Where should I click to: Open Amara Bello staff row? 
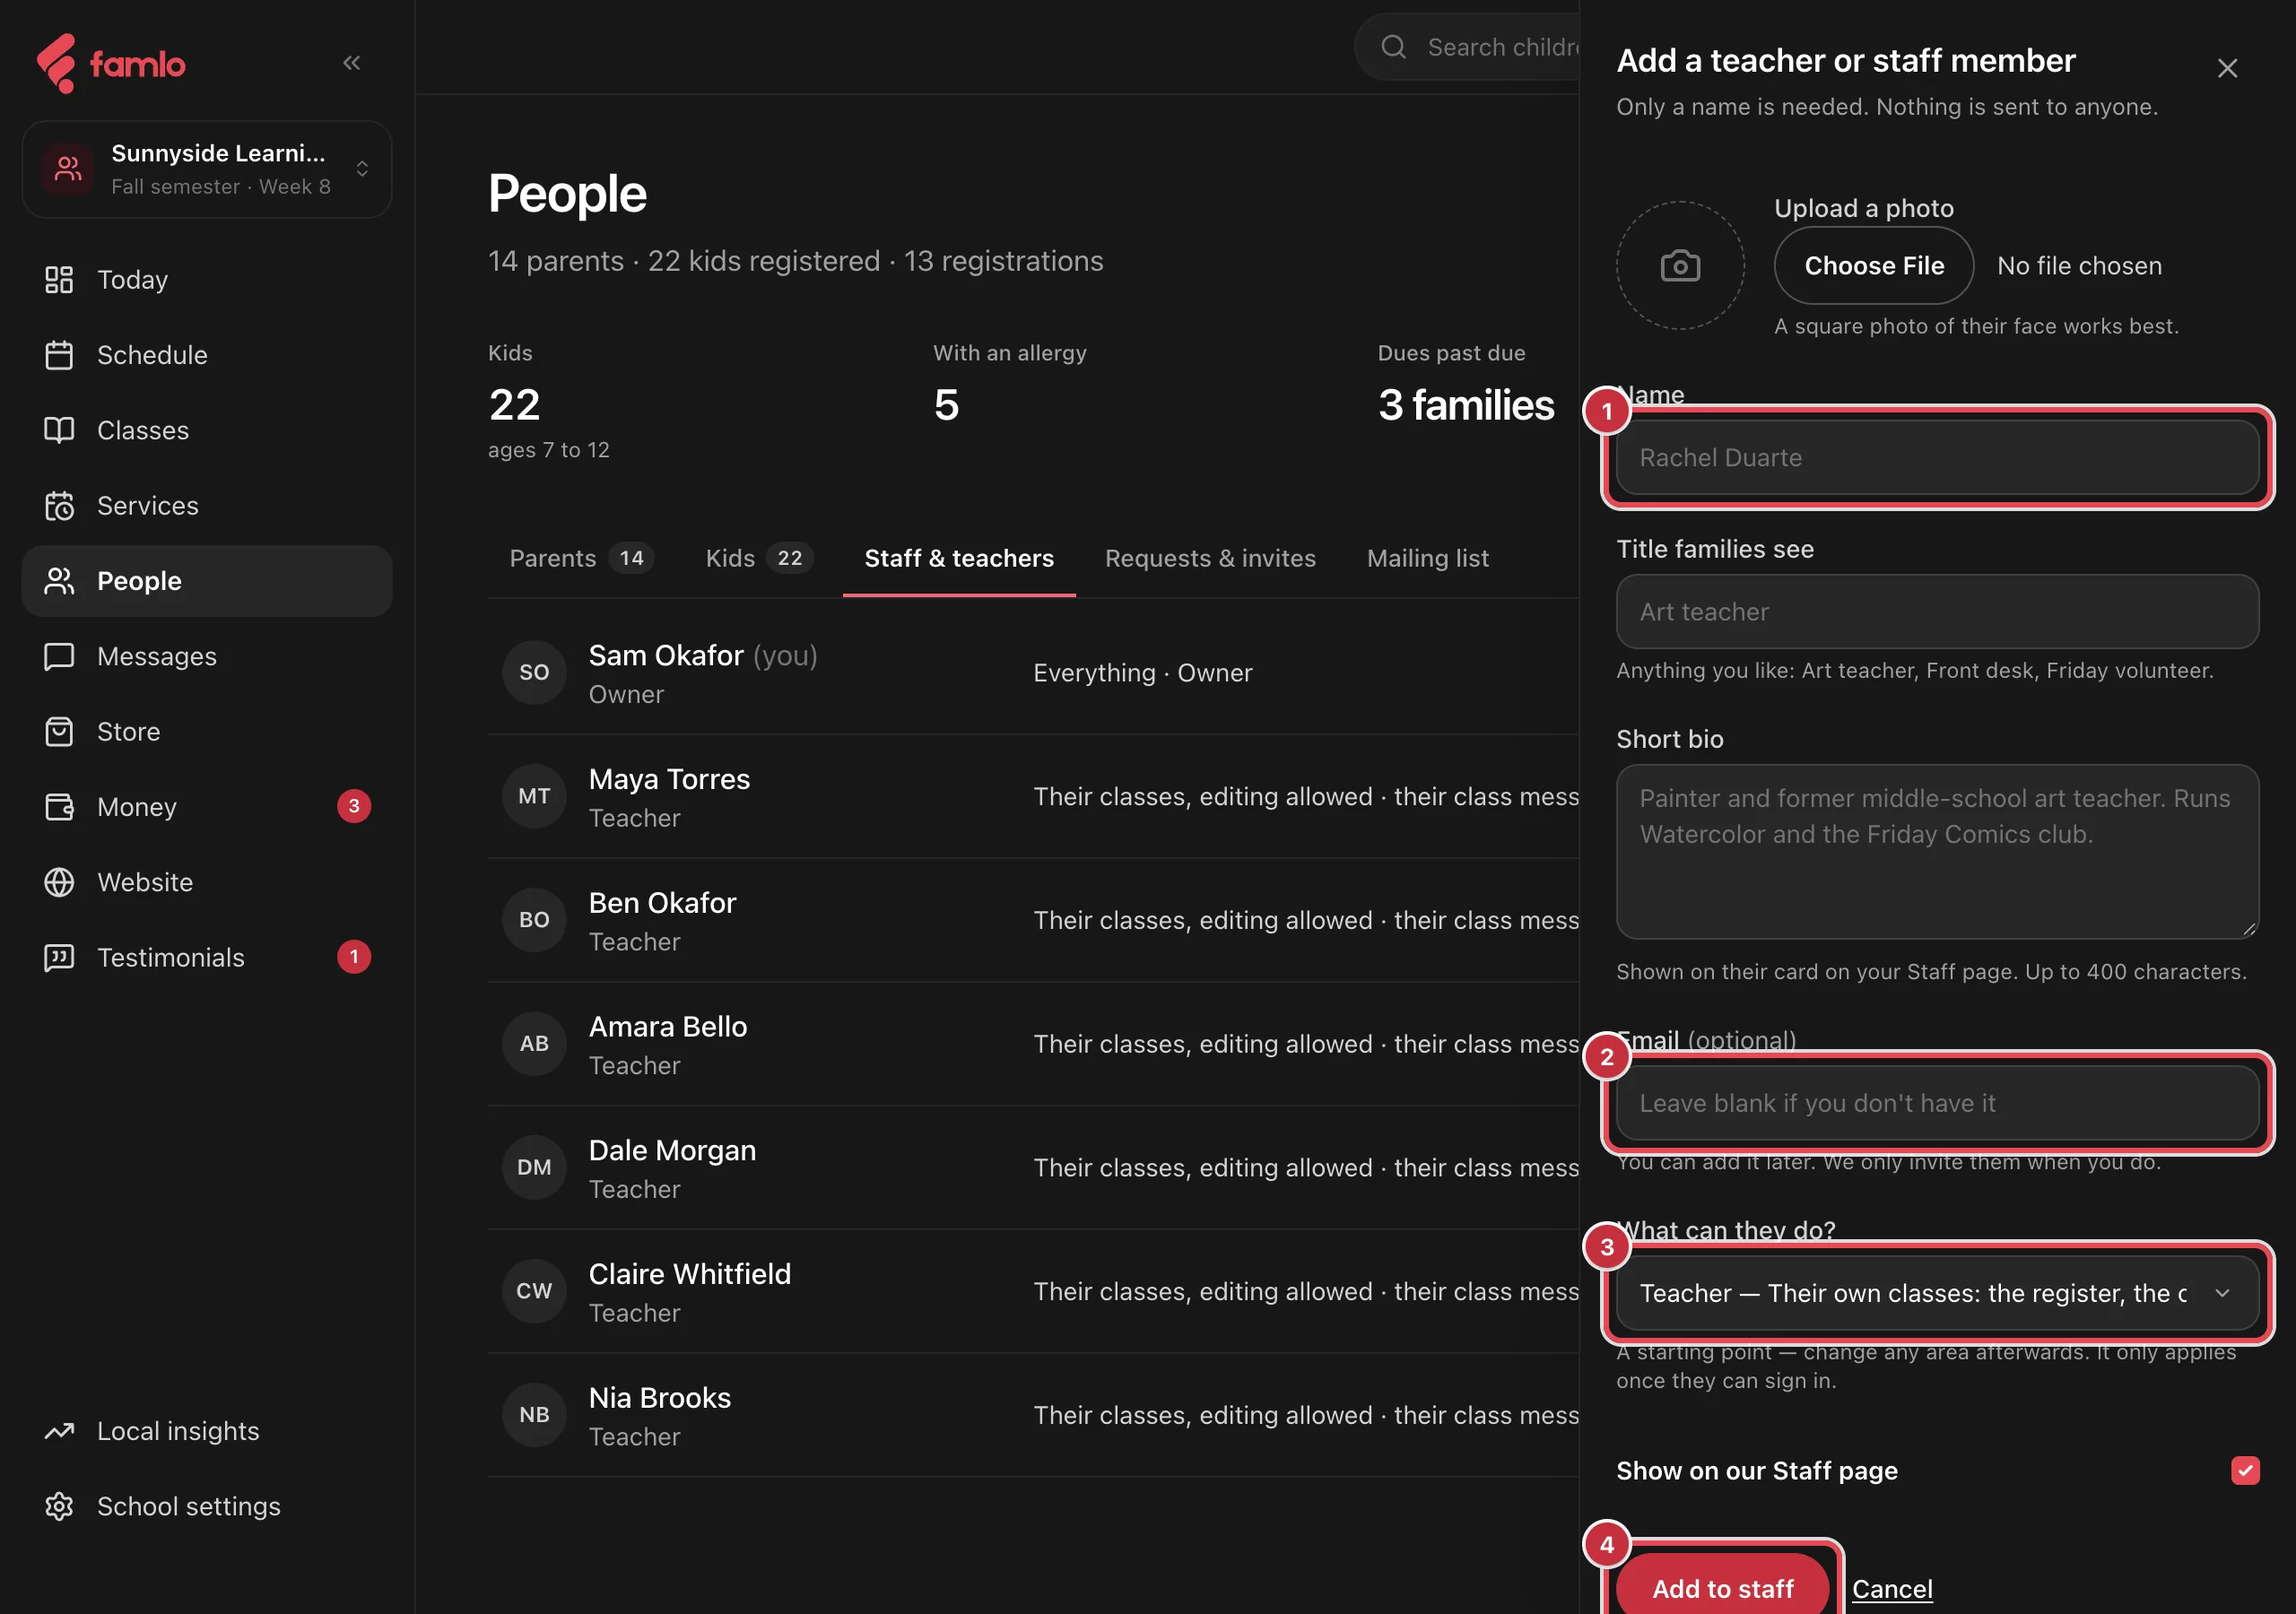(x=1033, y=1044)
